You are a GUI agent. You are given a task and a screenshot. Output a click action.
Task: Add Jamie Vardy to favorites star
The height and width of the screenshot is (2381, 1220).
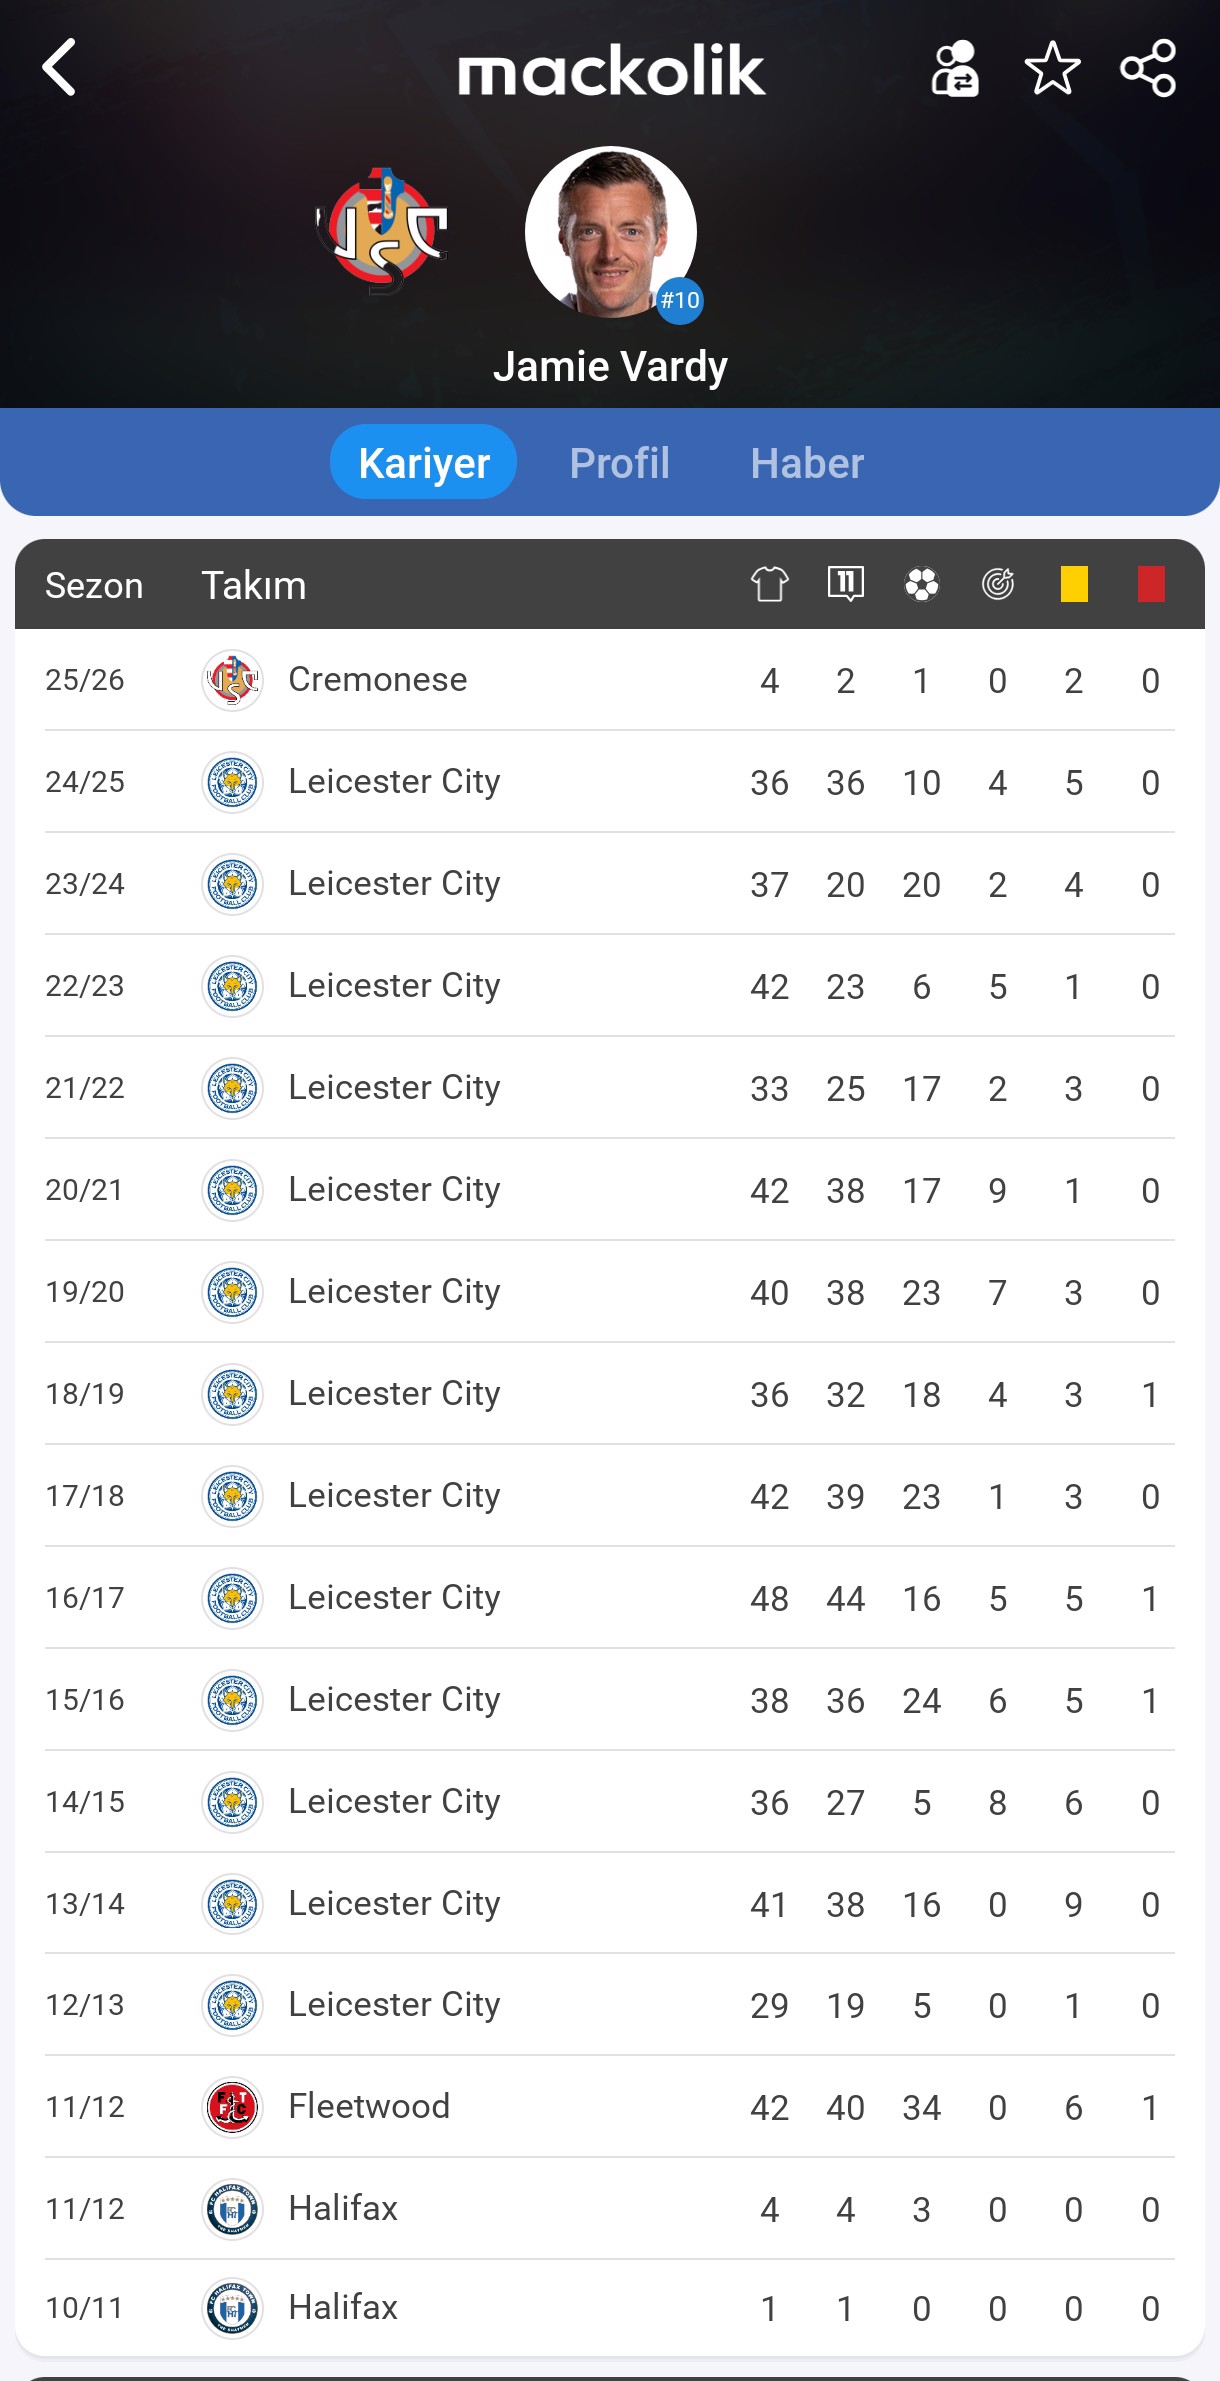(1052, 68)
